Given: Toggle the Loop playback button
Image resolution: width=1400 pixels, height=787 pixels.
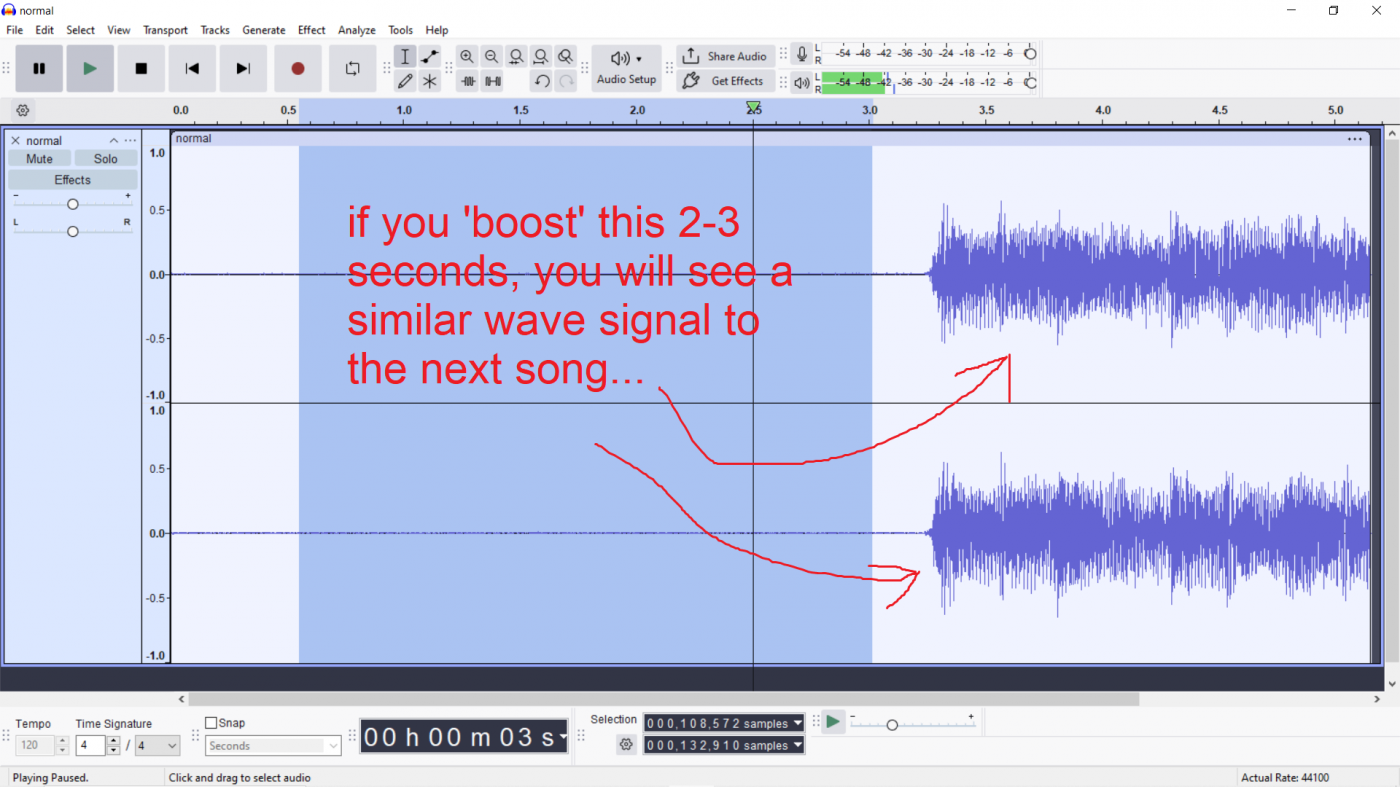Looking at the screenshot, I should [352, 69].
